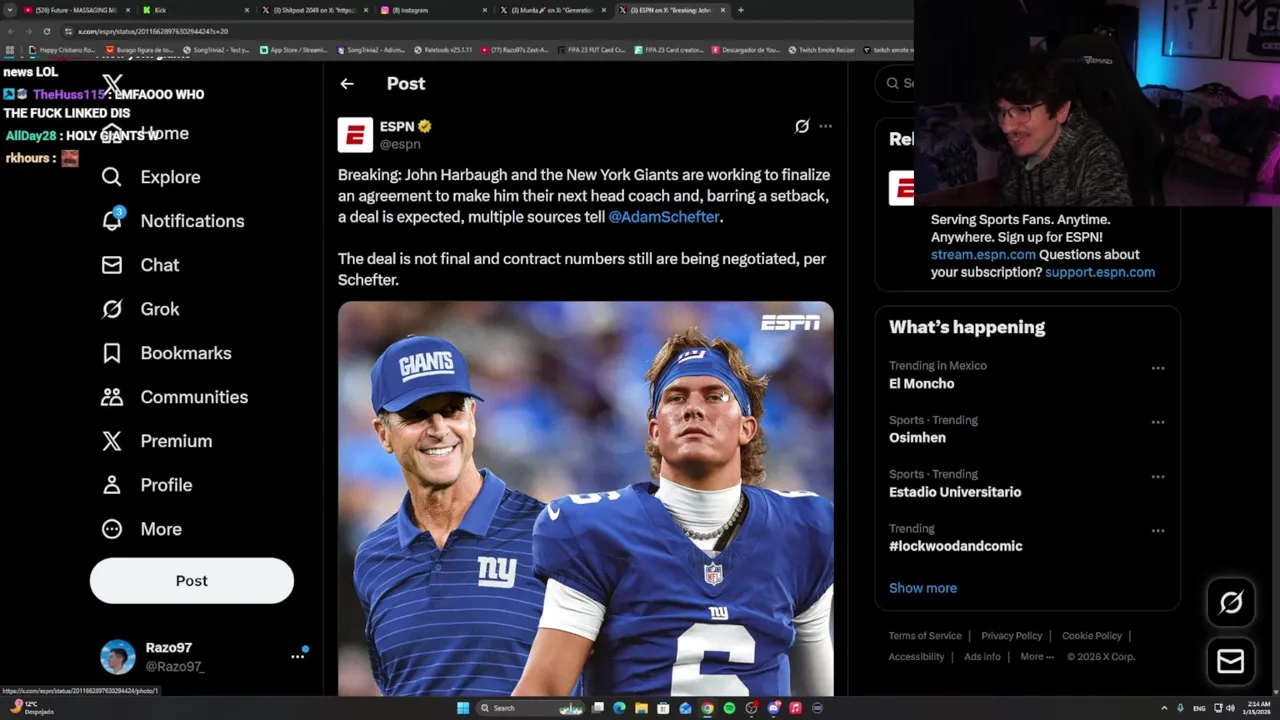Image resolution: width=1280 pixels, height=720 pixels.
Task: Open the Windows Start menu
Action: click(x=463, y=708)
